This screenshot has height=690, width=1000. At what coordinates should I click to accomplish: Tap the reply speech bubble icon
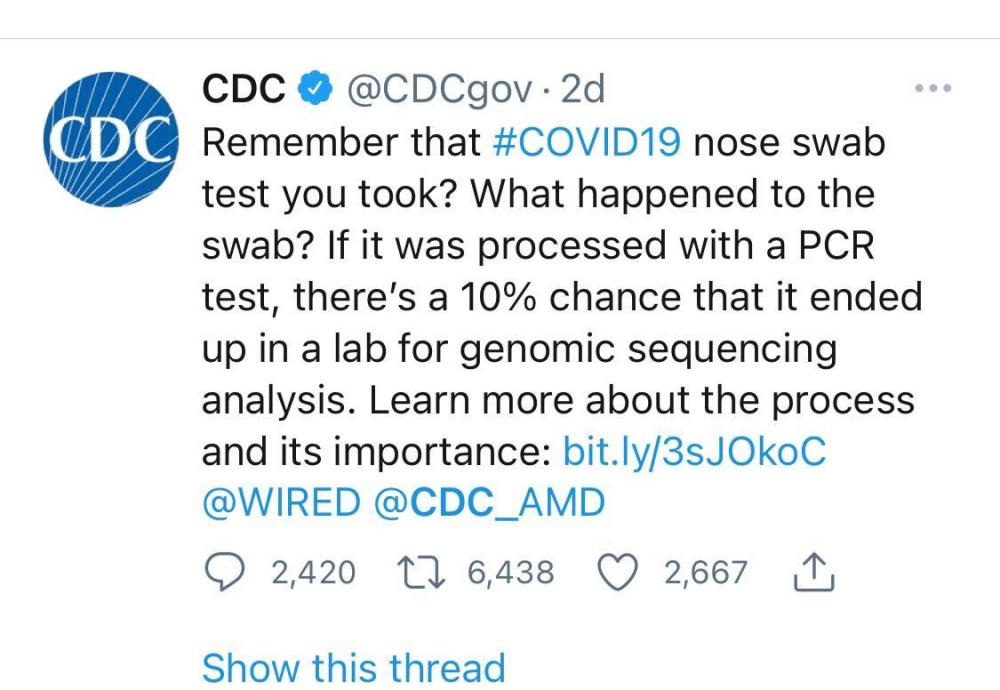click(x=225, y=572)
